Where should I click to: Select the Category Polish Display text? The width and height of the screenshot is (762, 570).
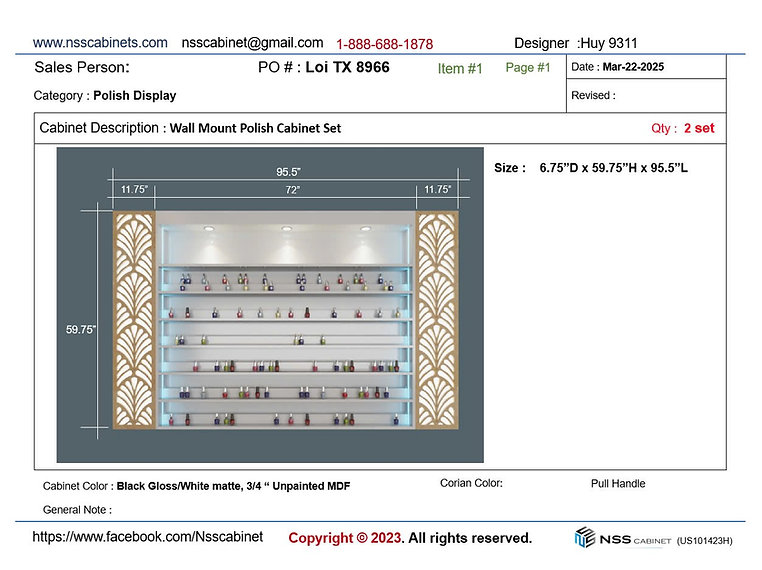[105, 95]
